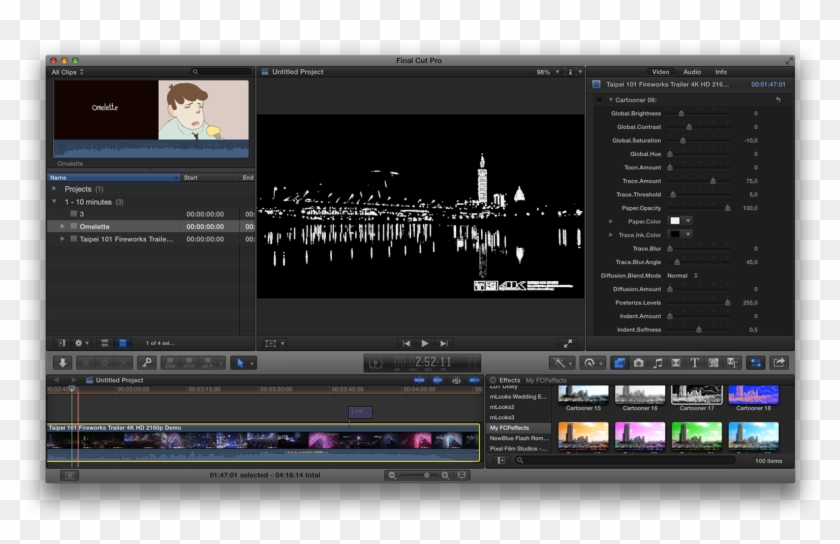840x544 pixels.
Task: Open the Keyword Editor key icon
Action: click(x=146, y=363)
